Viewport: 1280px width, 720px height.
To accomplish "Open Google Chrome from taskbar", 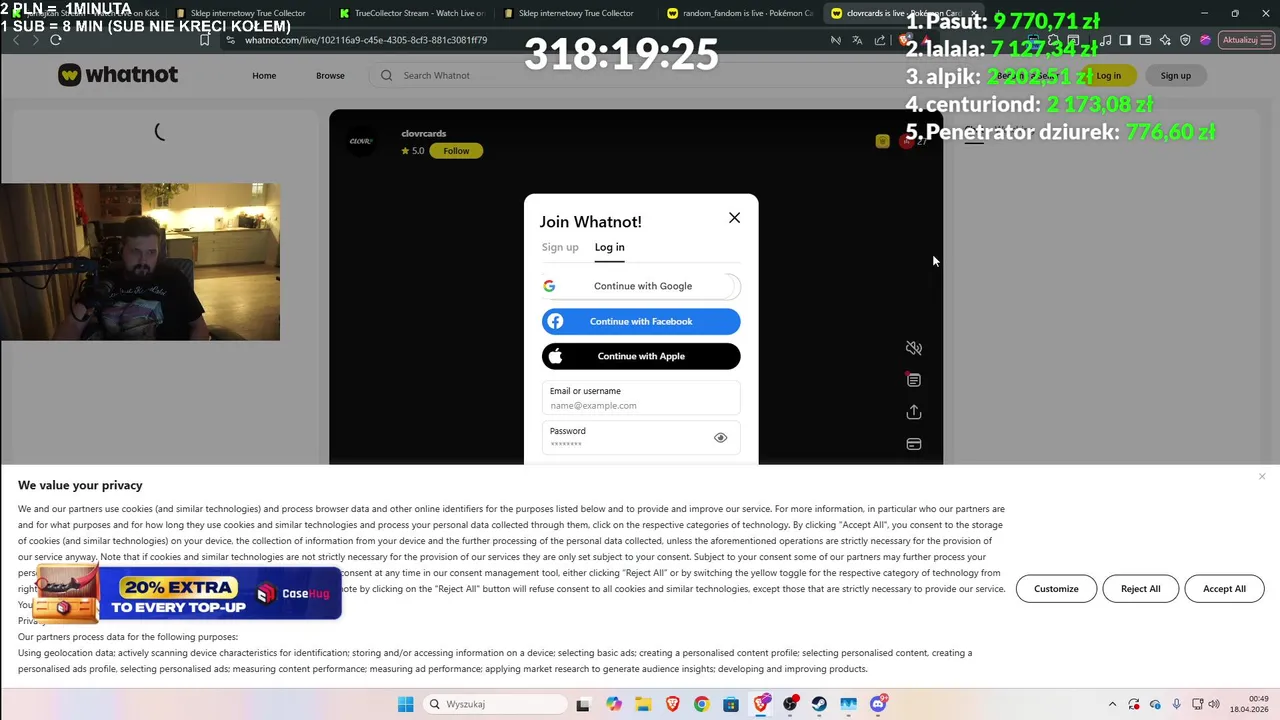I will tap(701, 704).
